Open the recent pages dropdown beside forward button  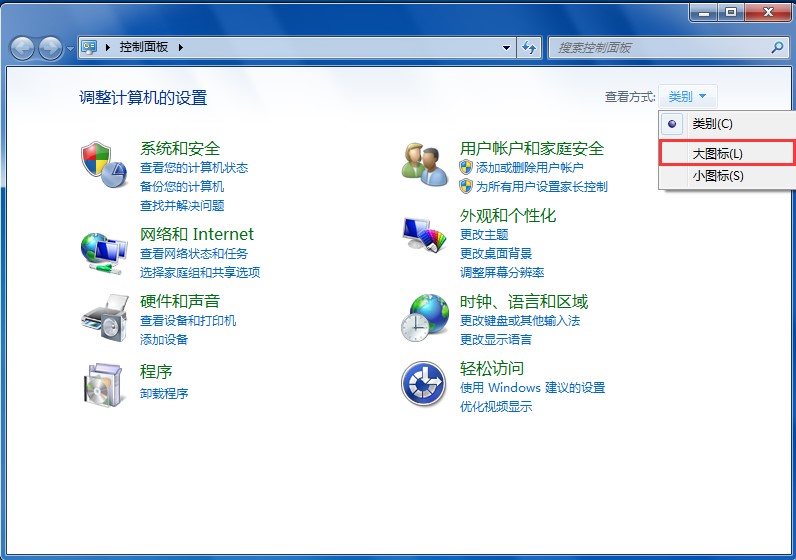pos(70,48)
